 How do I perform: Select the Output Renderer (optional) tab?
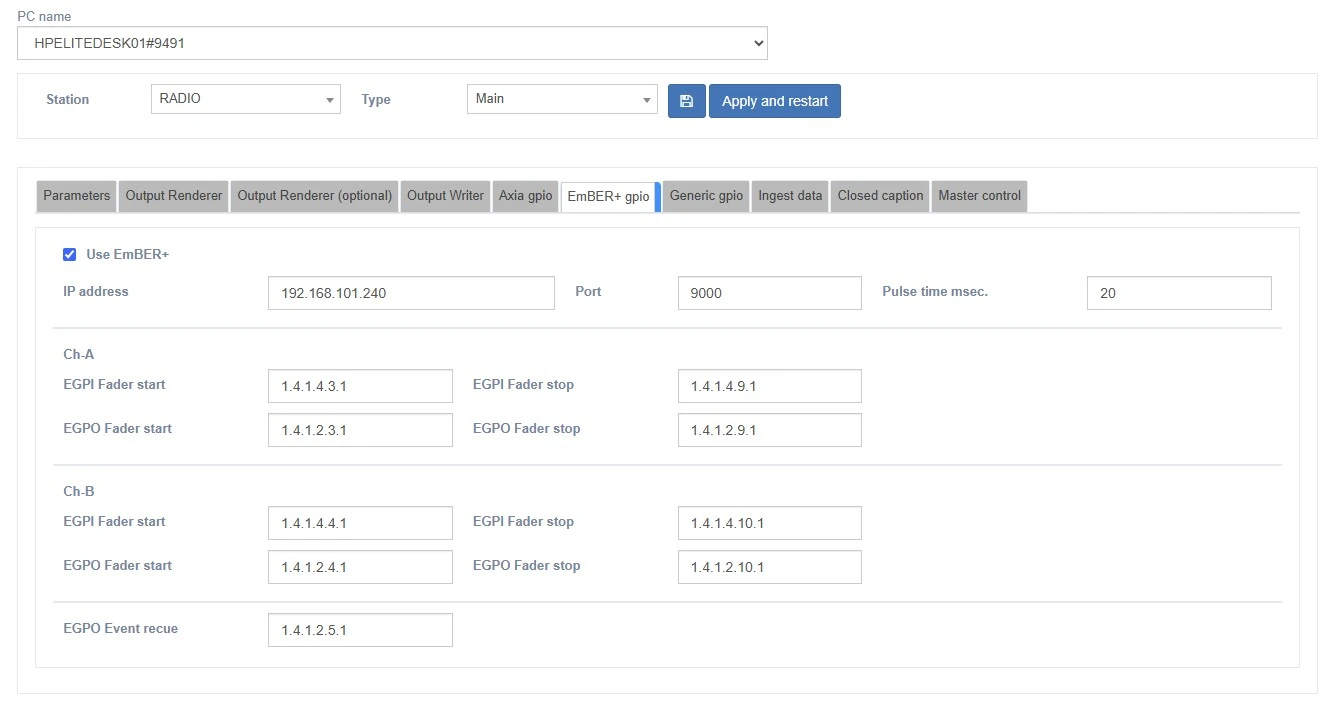[x=314, y=196]
